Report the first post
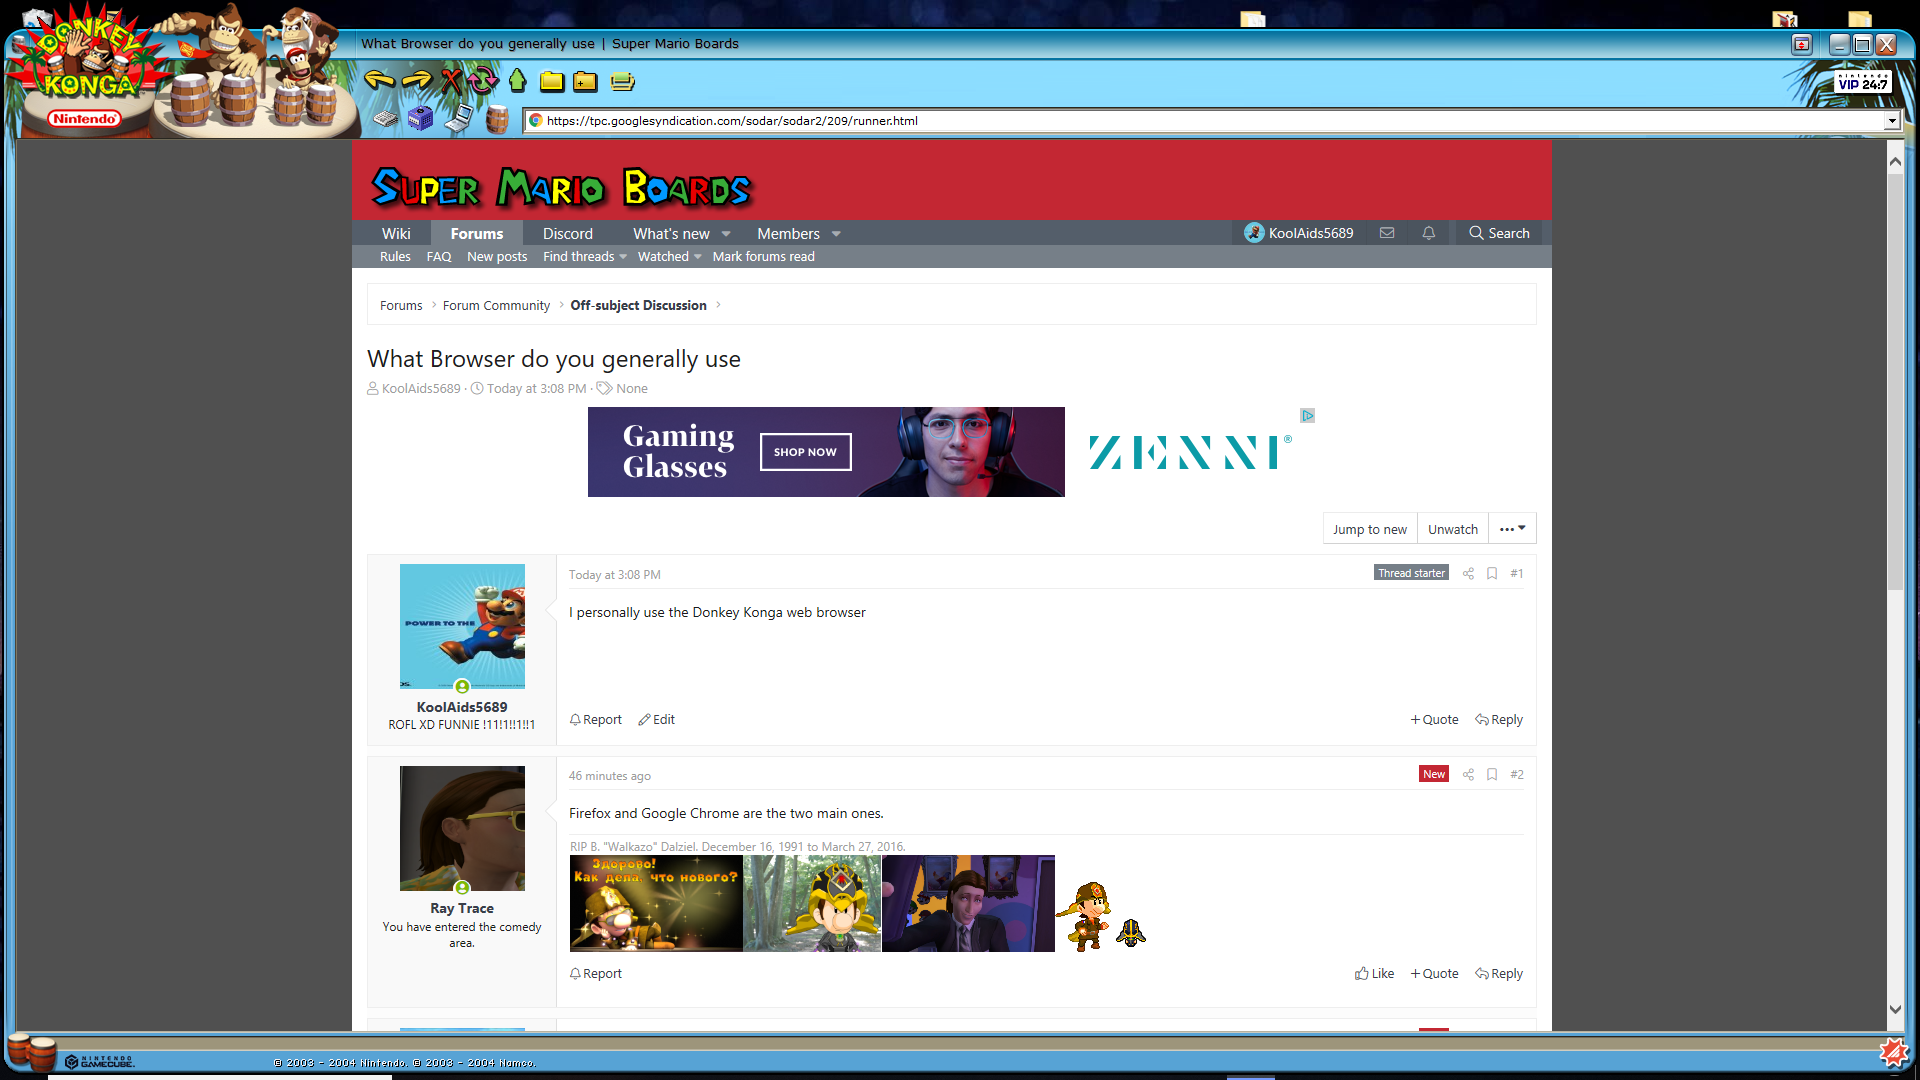1920x1080 pixels. [x=596, y=719]
